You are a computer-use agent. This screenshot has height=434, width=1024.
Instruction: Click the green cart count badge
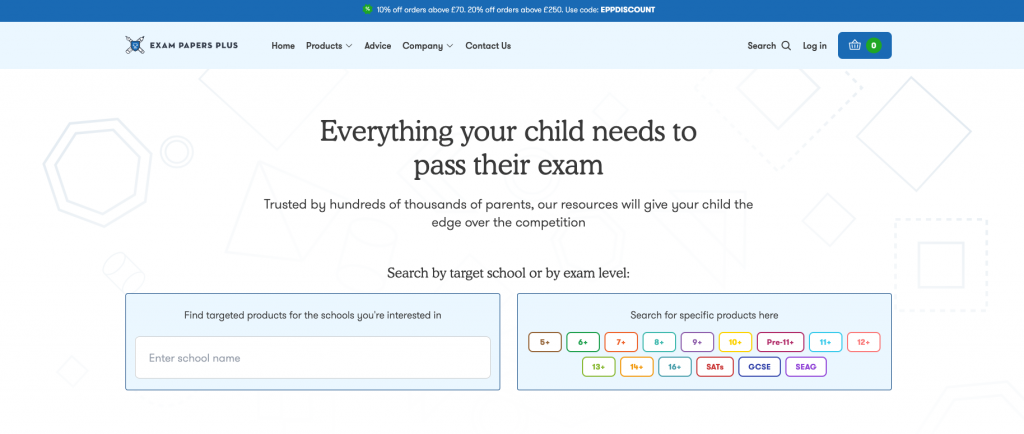tap(874, 46)
